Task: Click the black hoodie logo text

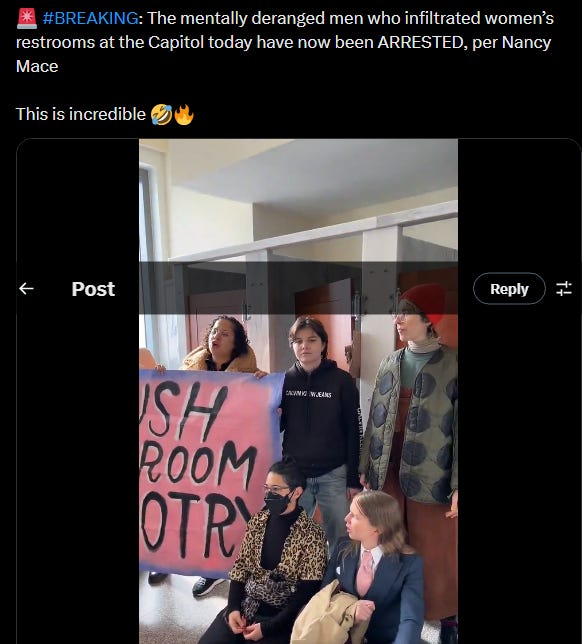Action: pos(308,394)
